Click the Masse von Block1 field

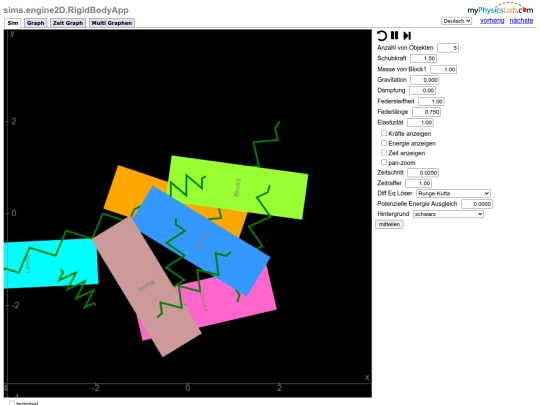(x=444, y=69)
